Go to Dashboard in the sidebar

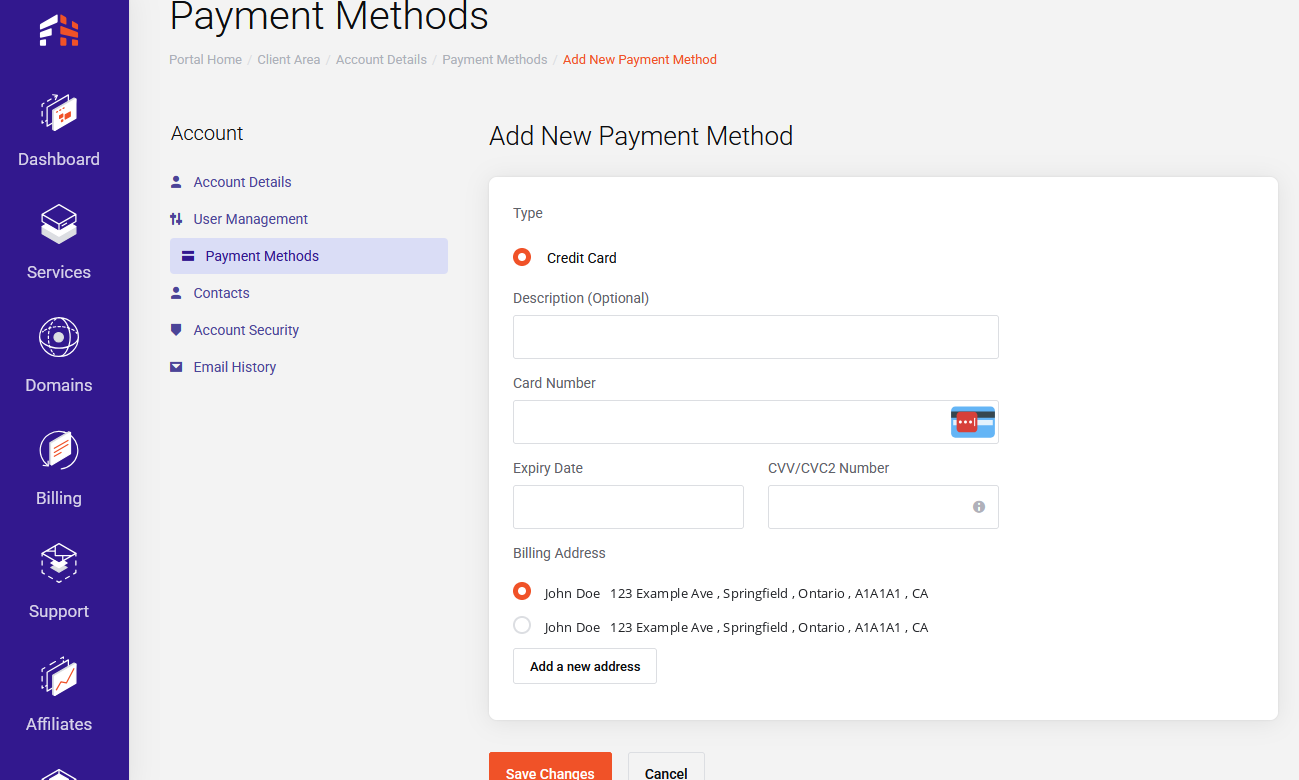59,159
